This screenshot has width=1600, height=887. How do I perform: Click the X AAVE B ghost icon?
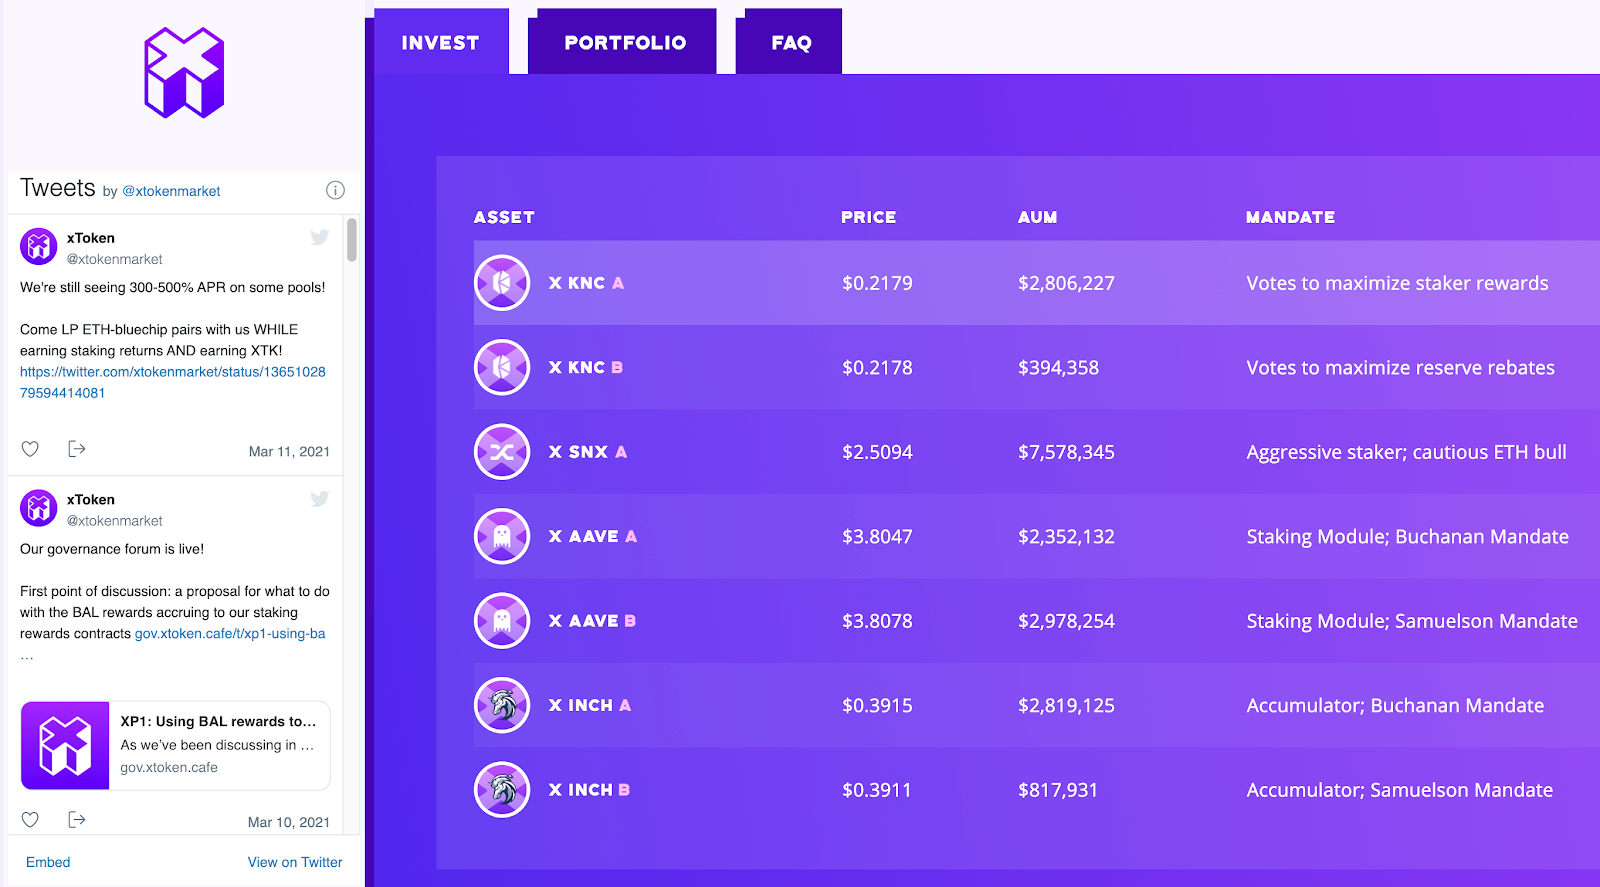(x=502, y=621)
